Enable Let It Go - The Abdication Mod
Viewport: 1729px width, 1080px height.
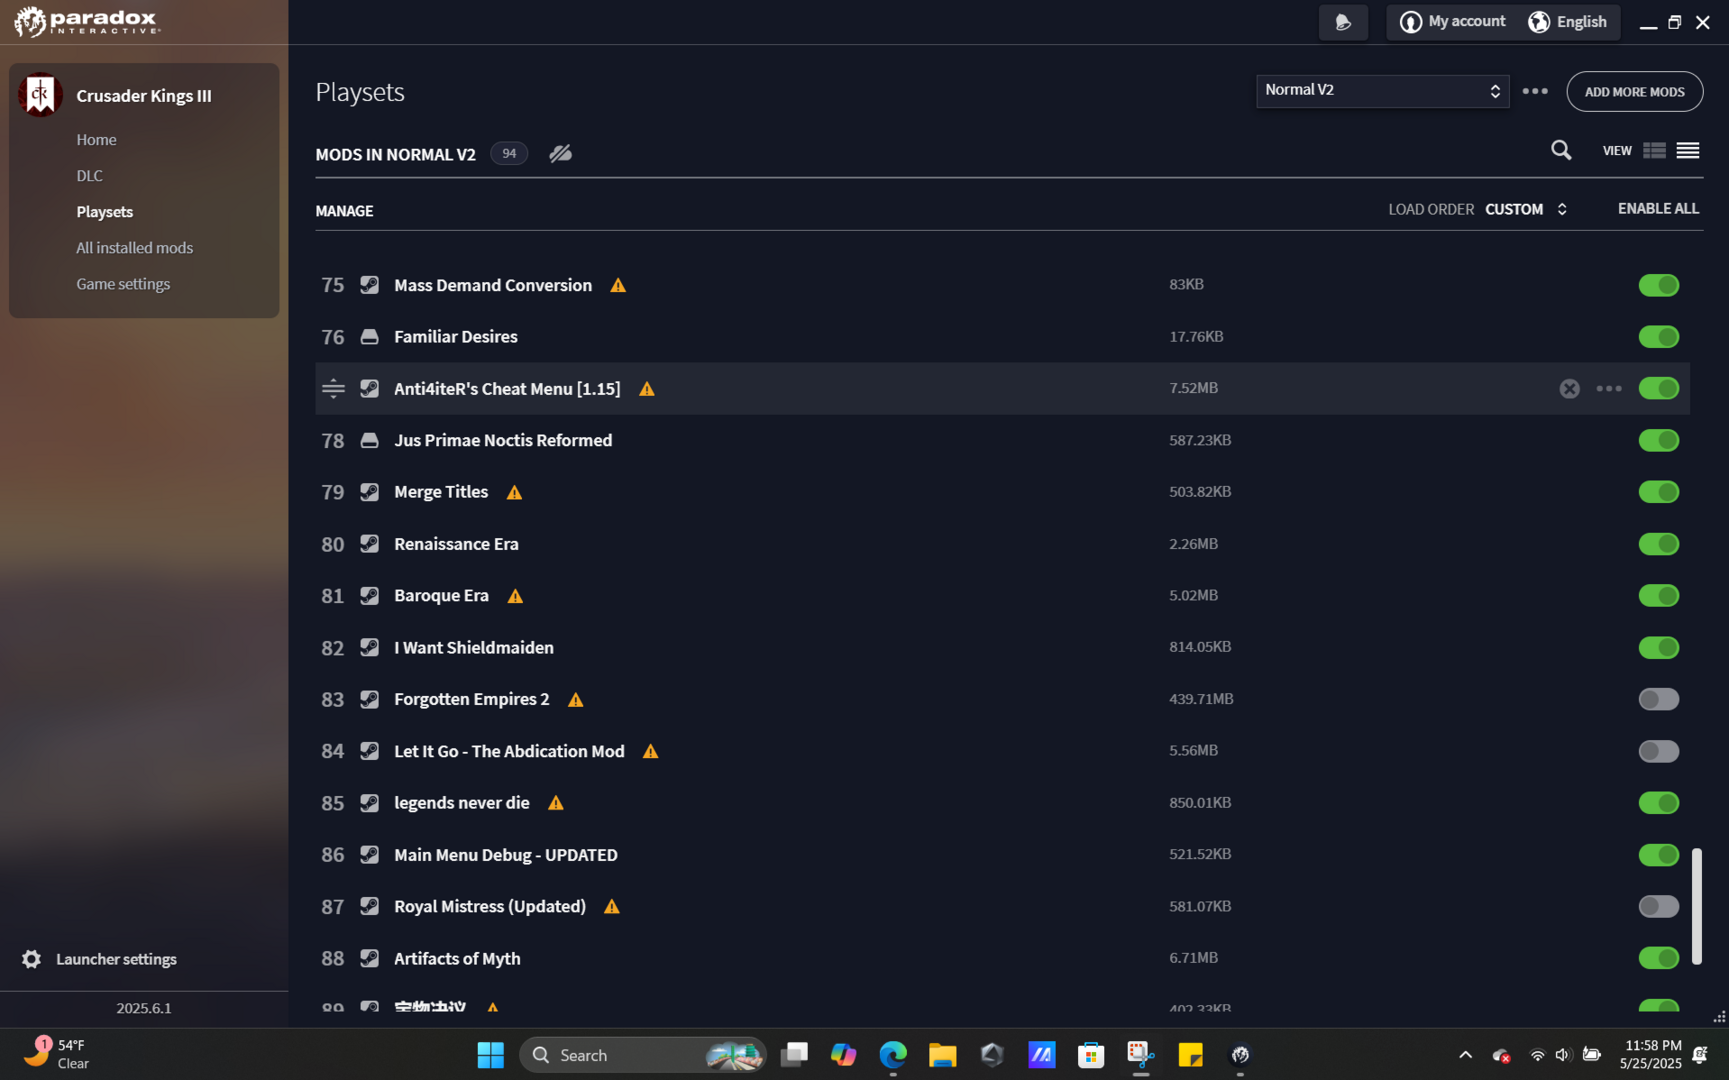(x=1658, y=751)
